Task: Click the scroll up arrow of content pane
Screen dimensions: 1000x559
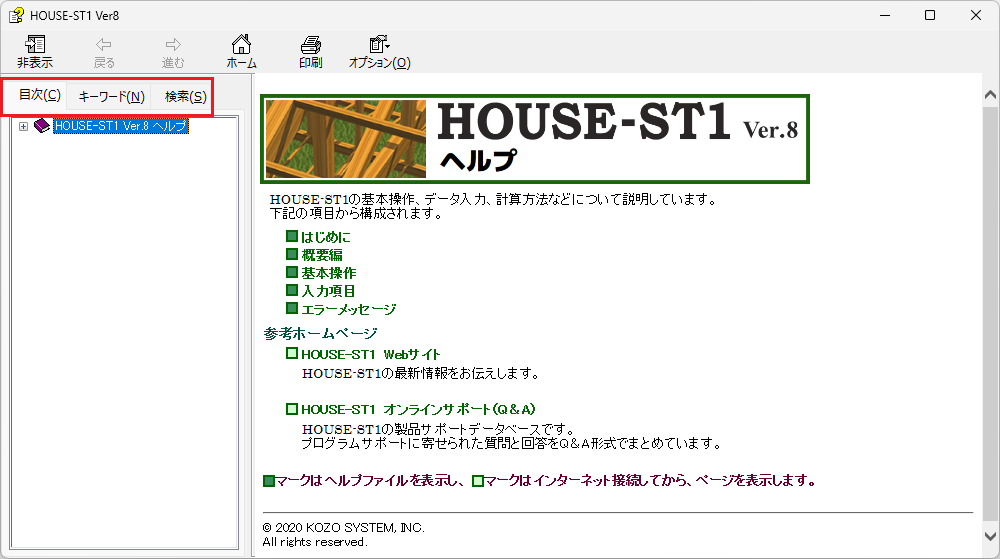Action: pos(990,94)
